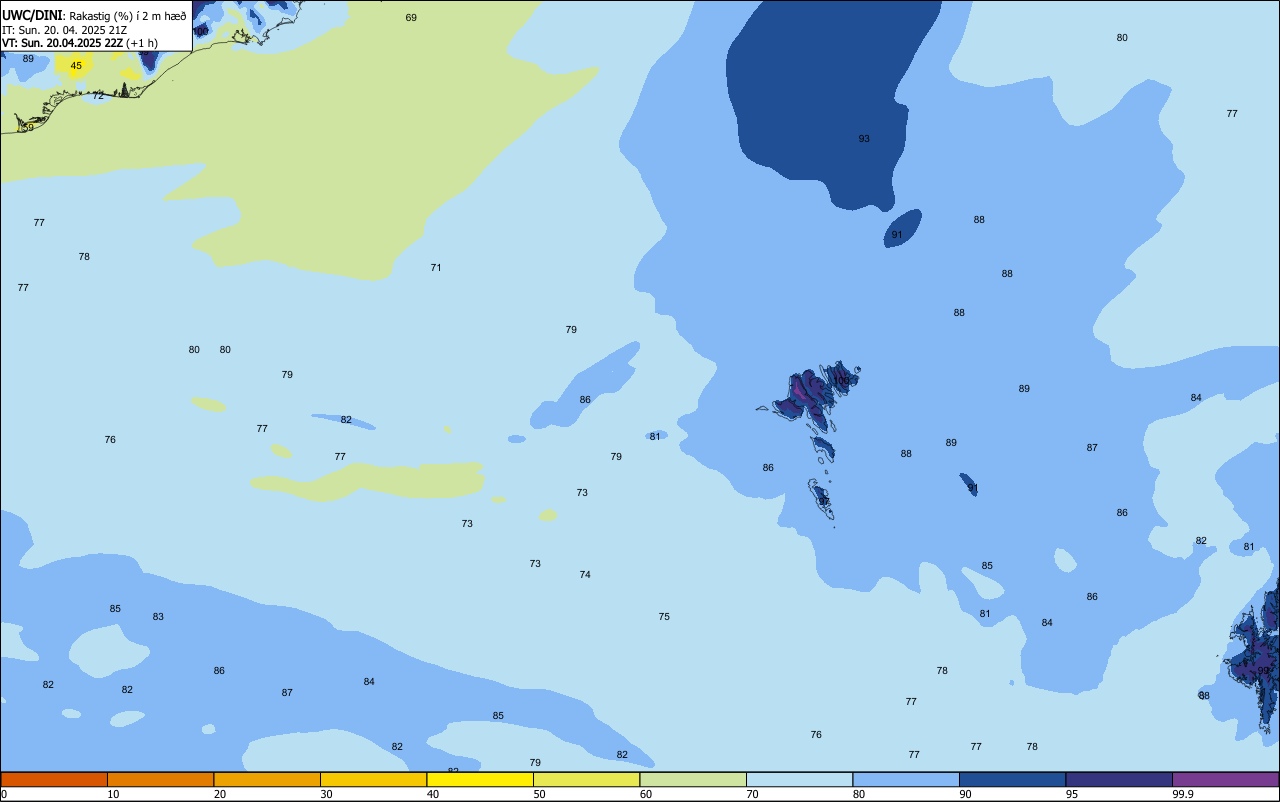This screenshot has width=1280, height=802.
Task: Pick the 50–60 pale yellow legend swatch
Action: point(586,779)
